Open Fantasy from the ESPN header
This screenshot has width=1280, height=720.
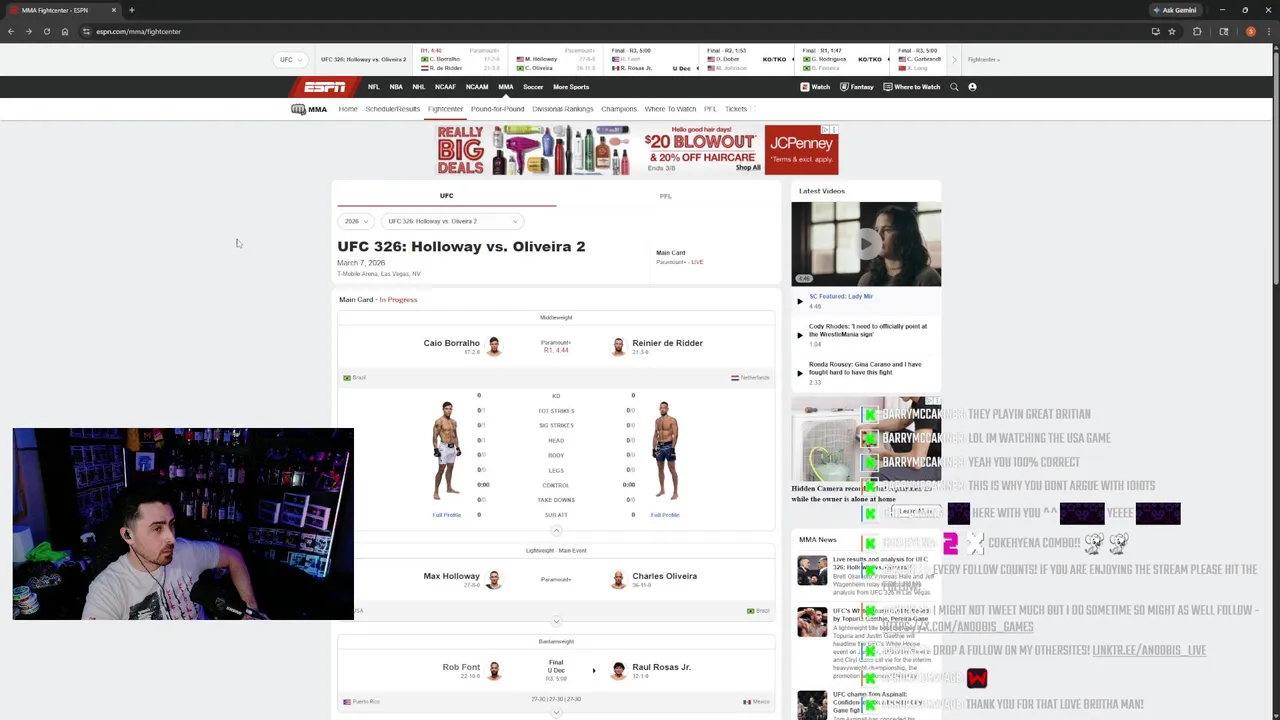pyautogui.click(x=857, y=87)
